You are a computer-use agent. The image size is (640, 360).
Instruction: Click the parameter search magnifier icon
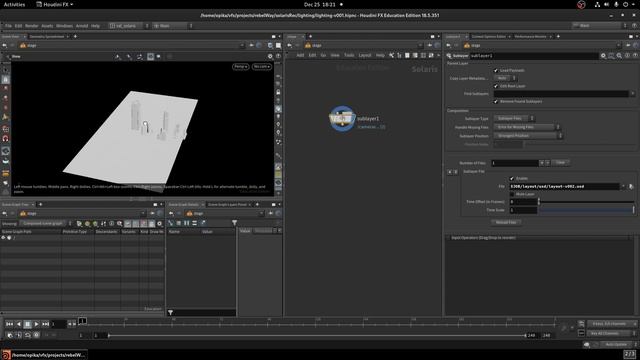point(619,56)
